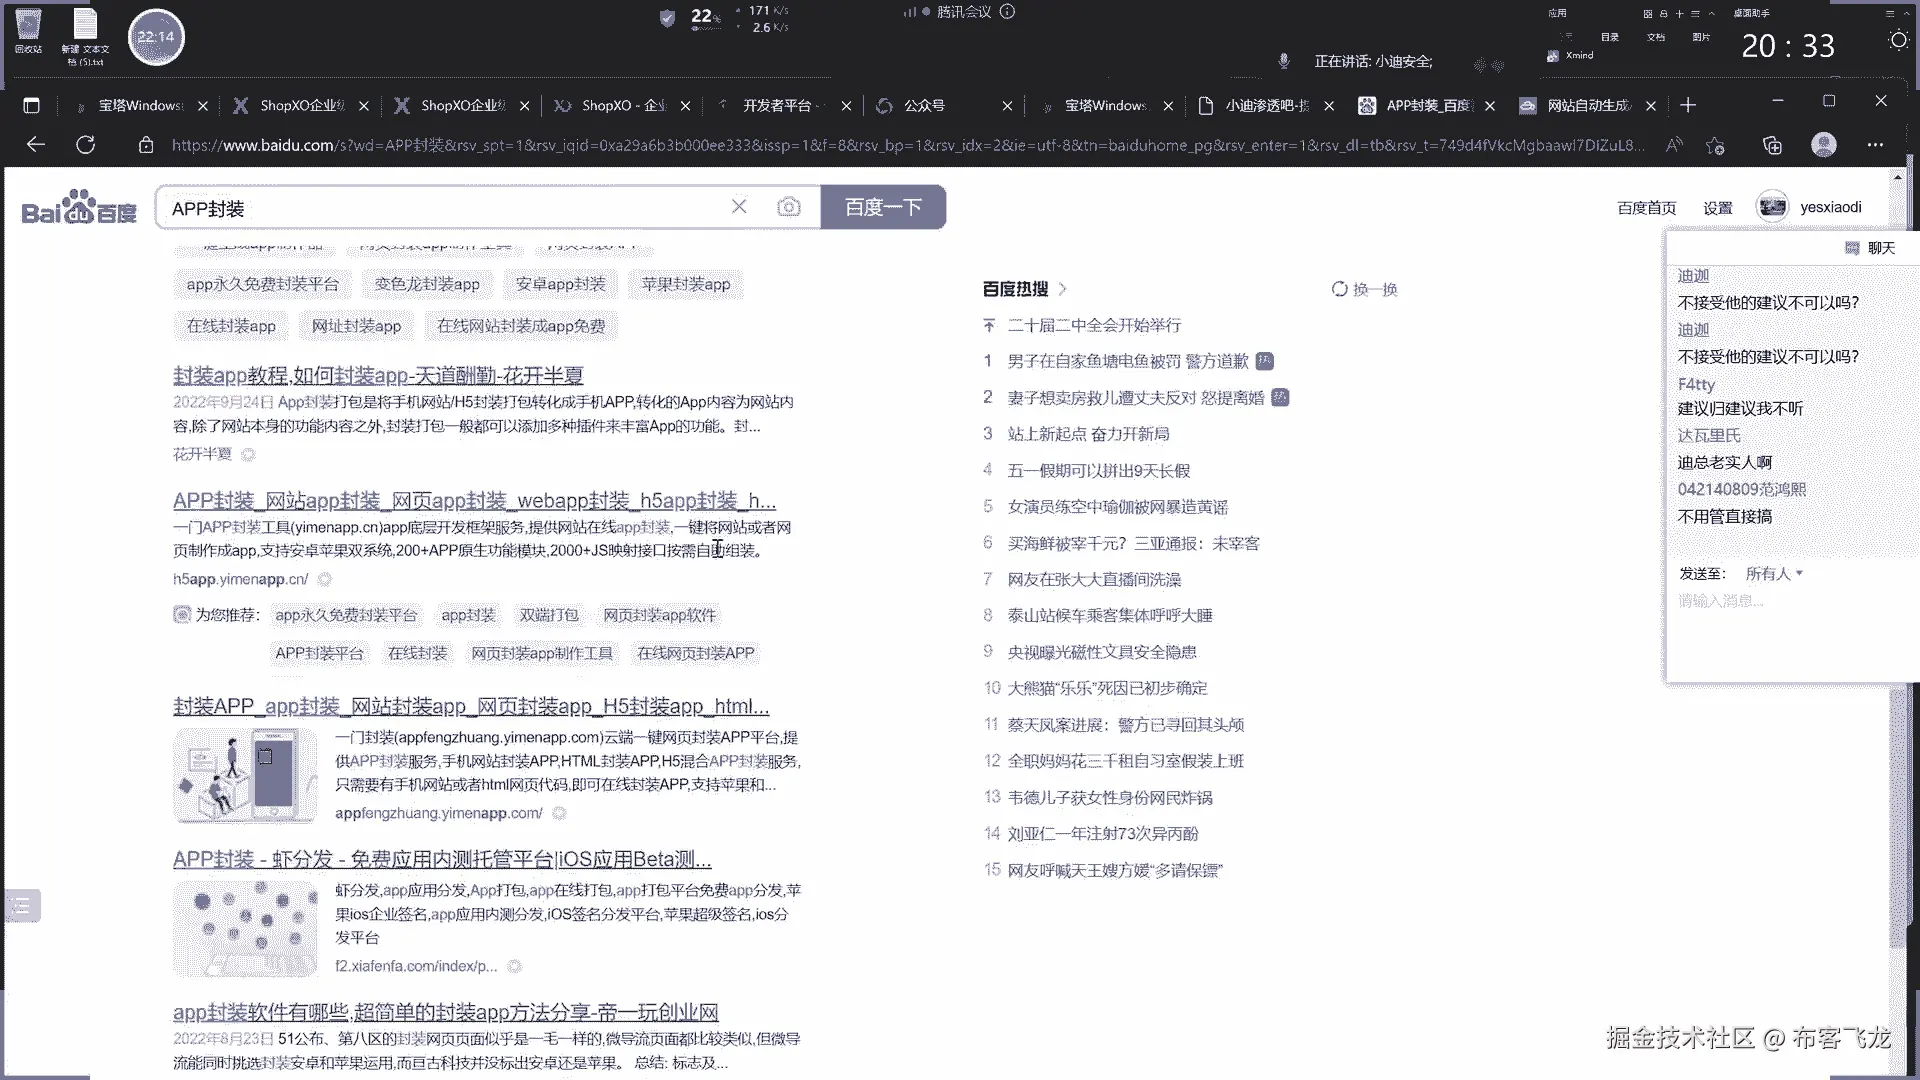This screenshot has width=1920, height=1080.
Task: Click the 百度一下 search button
Action: [883, 207]
